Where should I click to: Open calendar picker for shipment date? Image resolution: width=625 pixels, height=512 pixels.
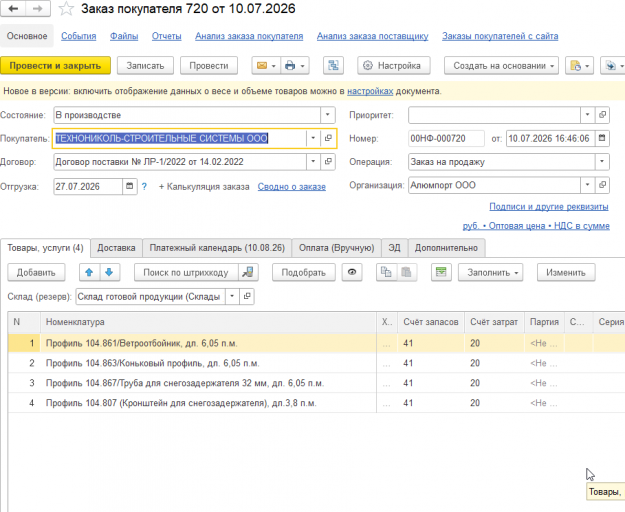pyautogui.click(x=130, y=186)
